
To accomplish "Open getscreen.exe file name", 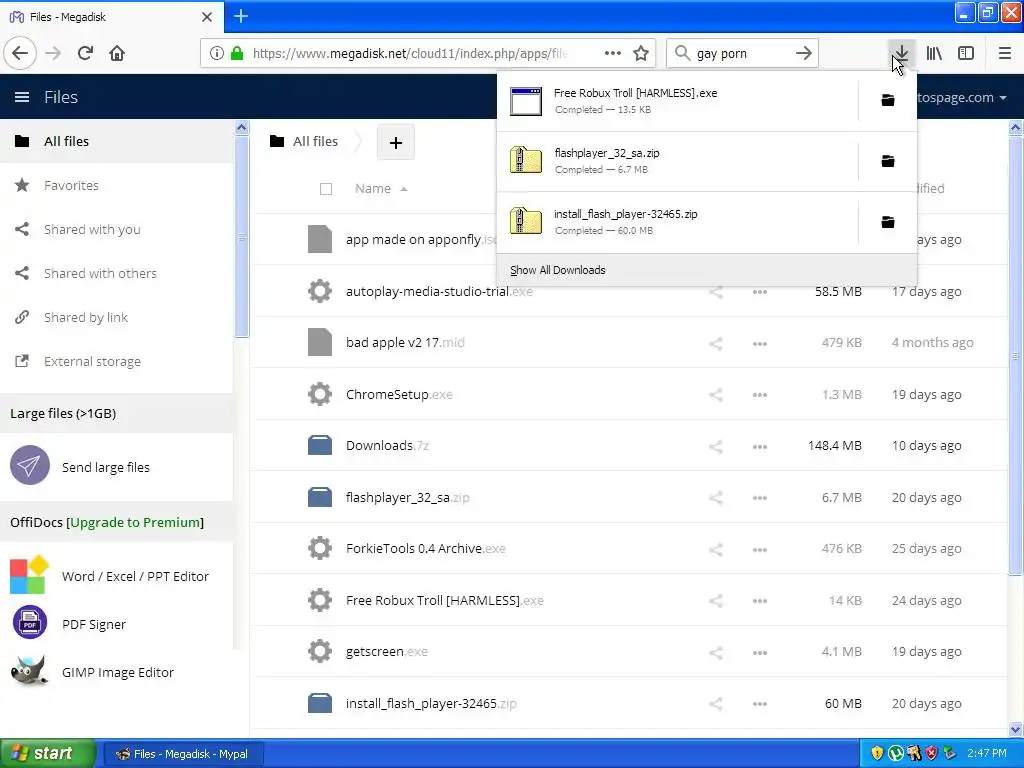I will pos(387,652).
